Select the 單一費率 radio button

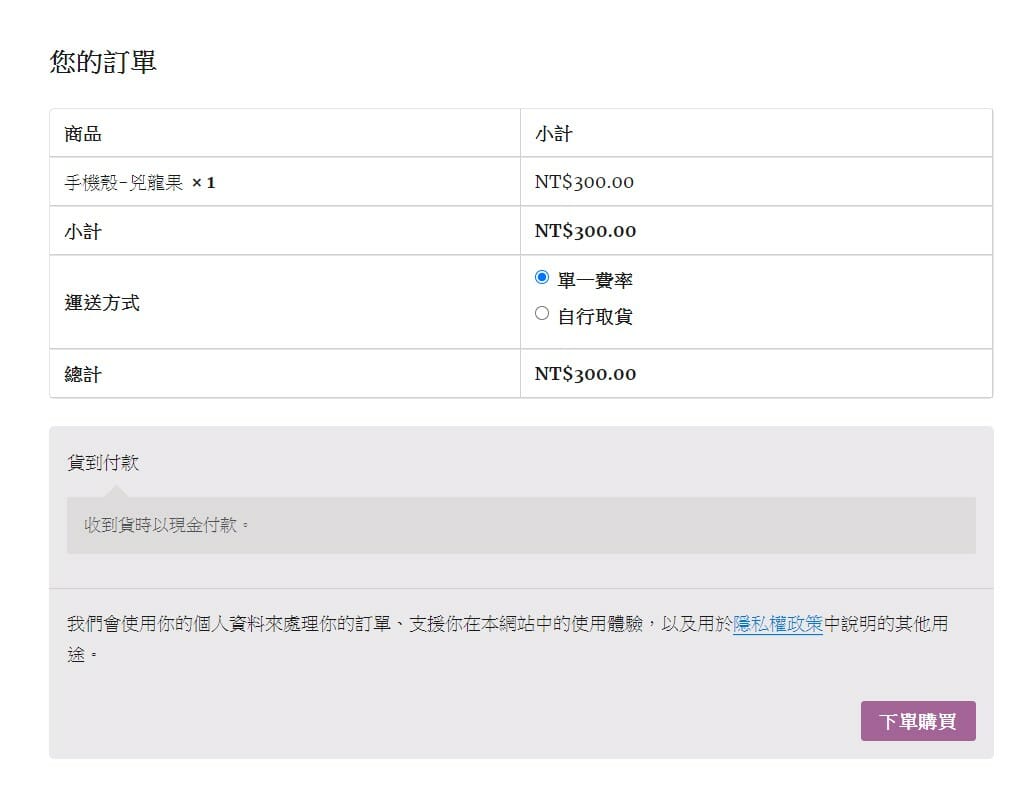[542, 277]
